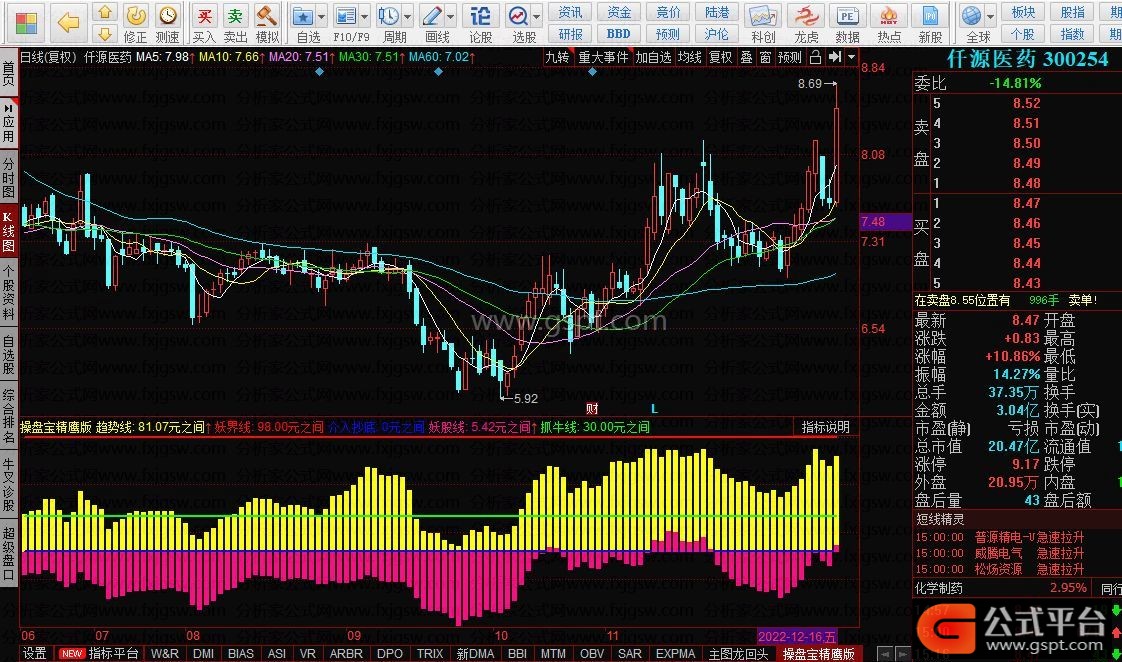Open the 自选股 sidebar tab
The width and height of the screenshot is (1122, 662).
9,355
